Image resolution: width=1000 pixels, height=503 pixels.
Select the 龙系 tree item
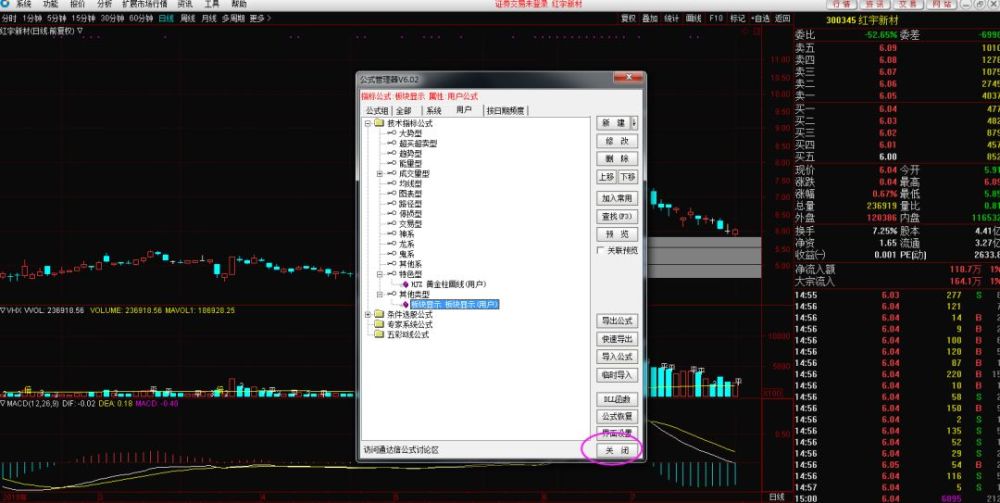click(x=406, y=244)
